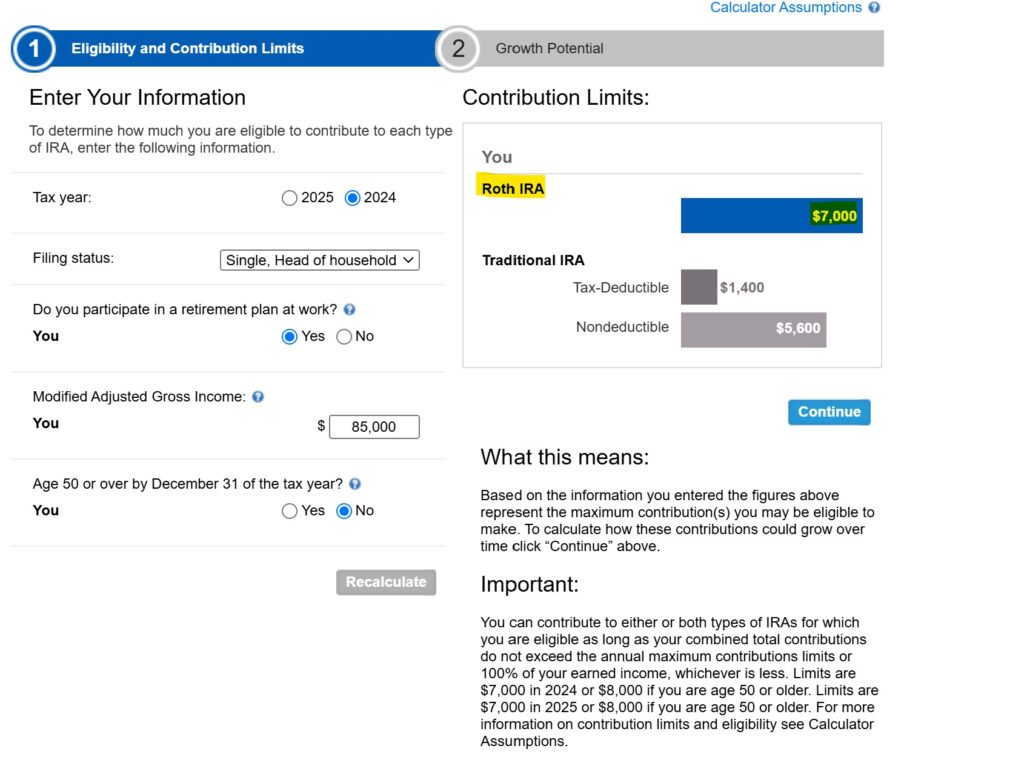The width and height of the screenshot is (1024, 763).
Task: Select Yes for age 50 or over
Action: (x=289, y=511)
